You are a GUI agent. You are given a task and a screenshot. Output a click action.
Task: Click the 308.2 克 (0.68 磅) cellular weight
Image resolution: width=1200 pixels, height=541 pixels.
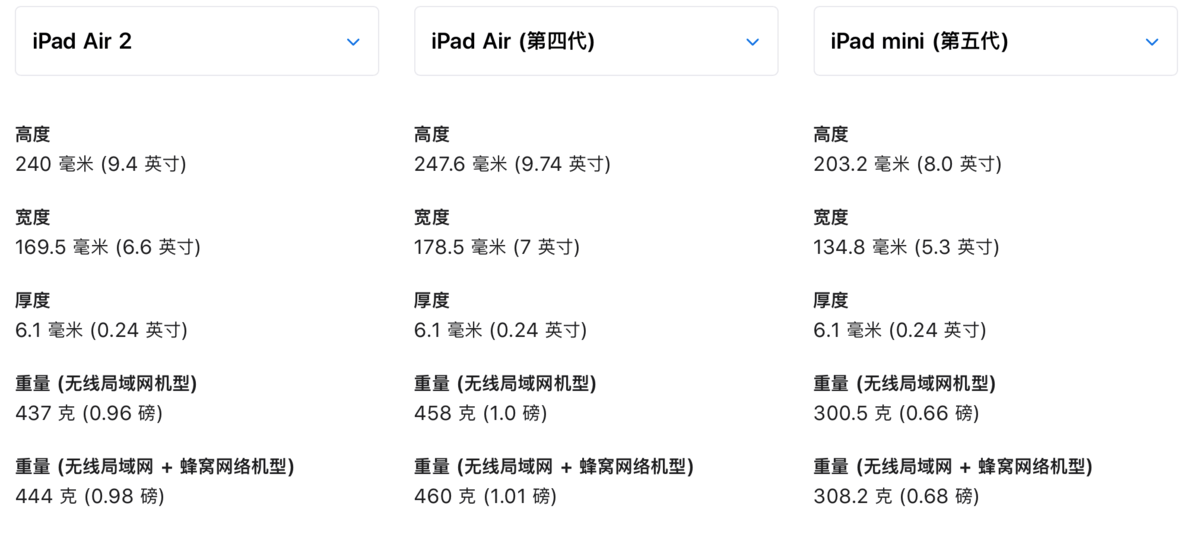click(x=896, y=496)
